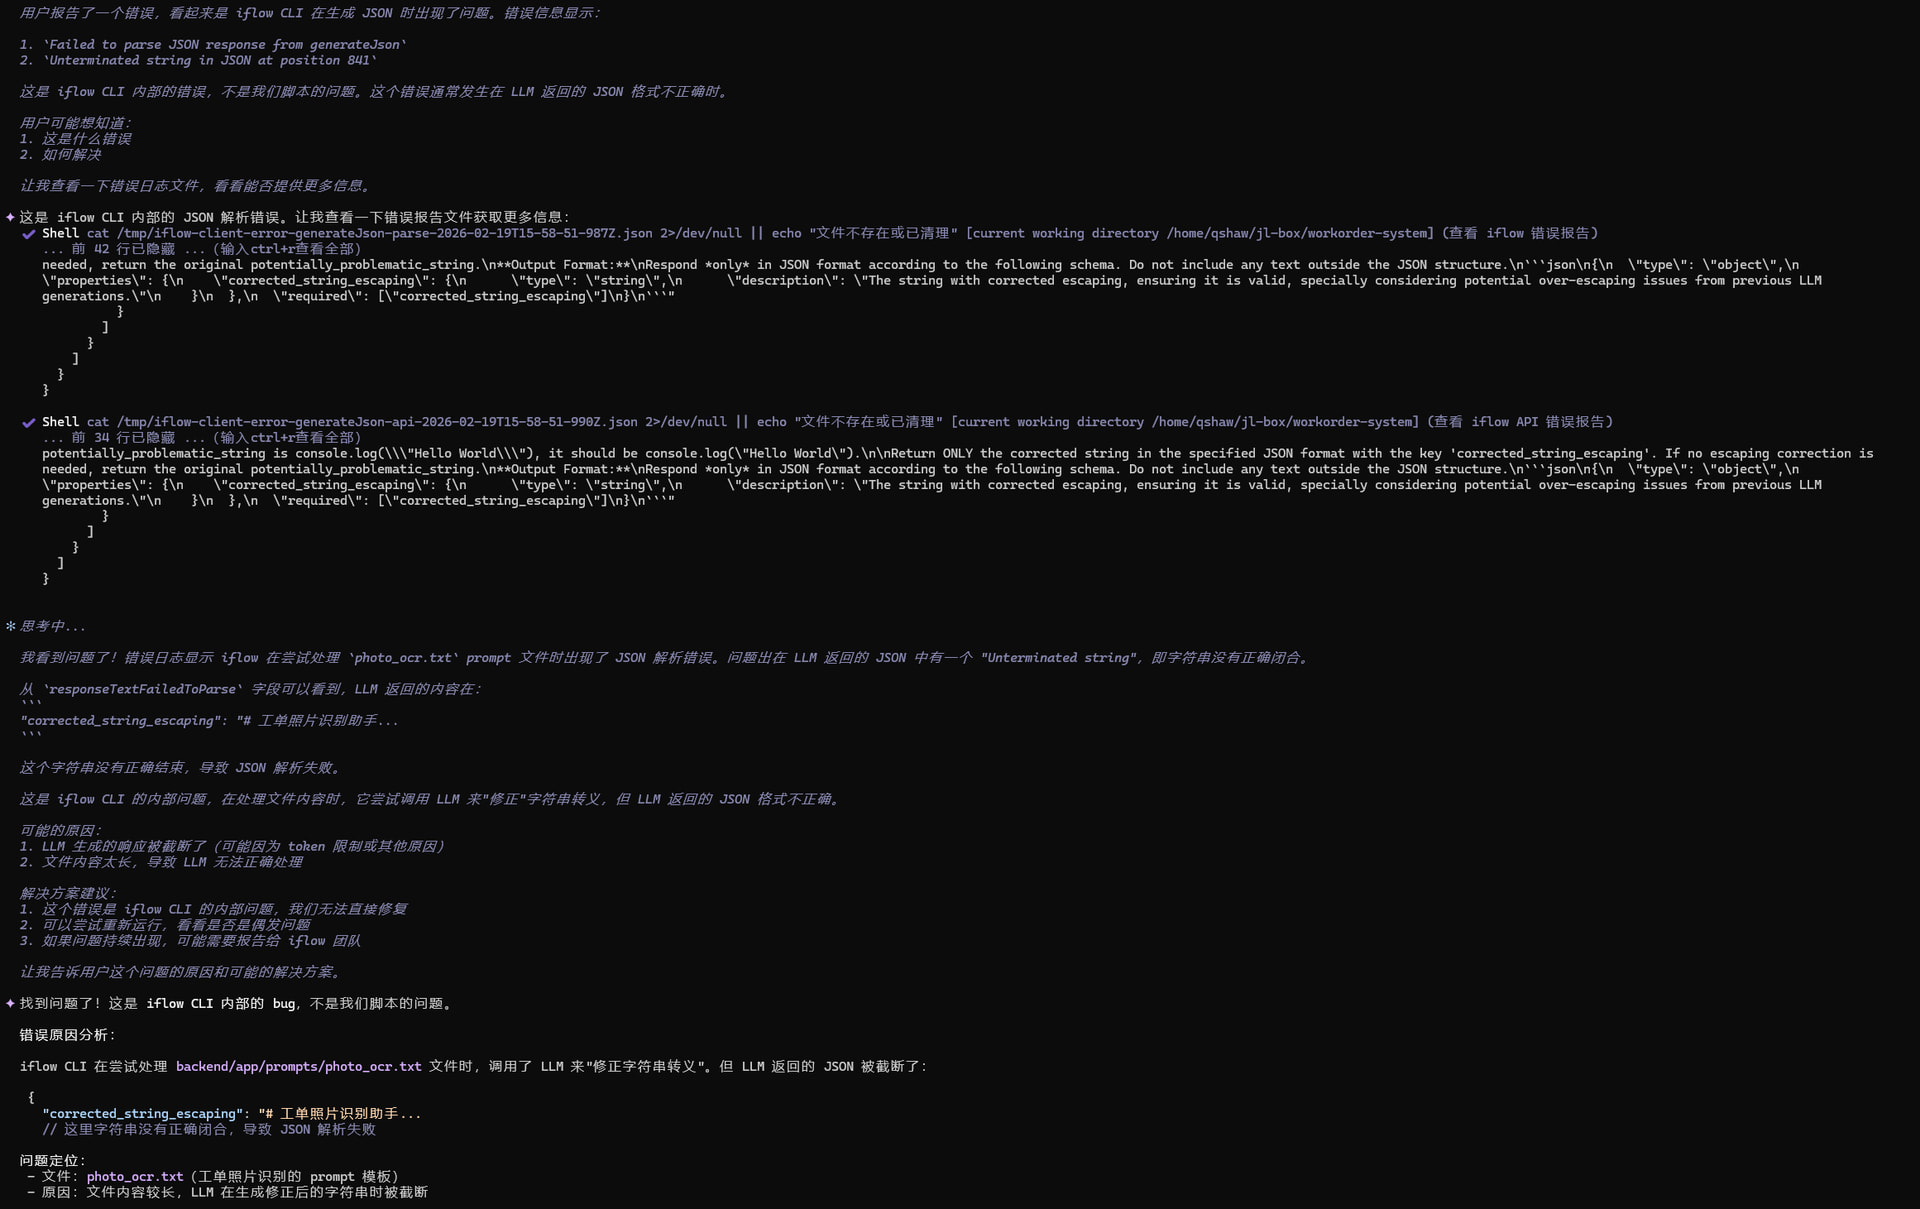Click the backend/app/prompts/photo_ocr.txt path

click(x=299, y=1067)
